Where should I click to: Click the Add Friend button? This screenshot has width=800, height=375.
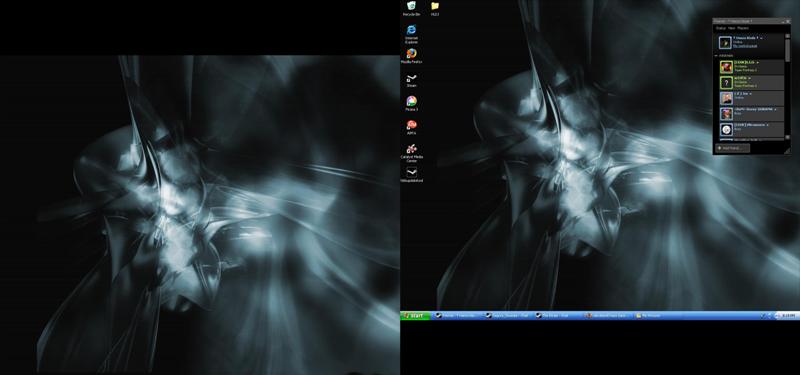(x=733, y=148)
